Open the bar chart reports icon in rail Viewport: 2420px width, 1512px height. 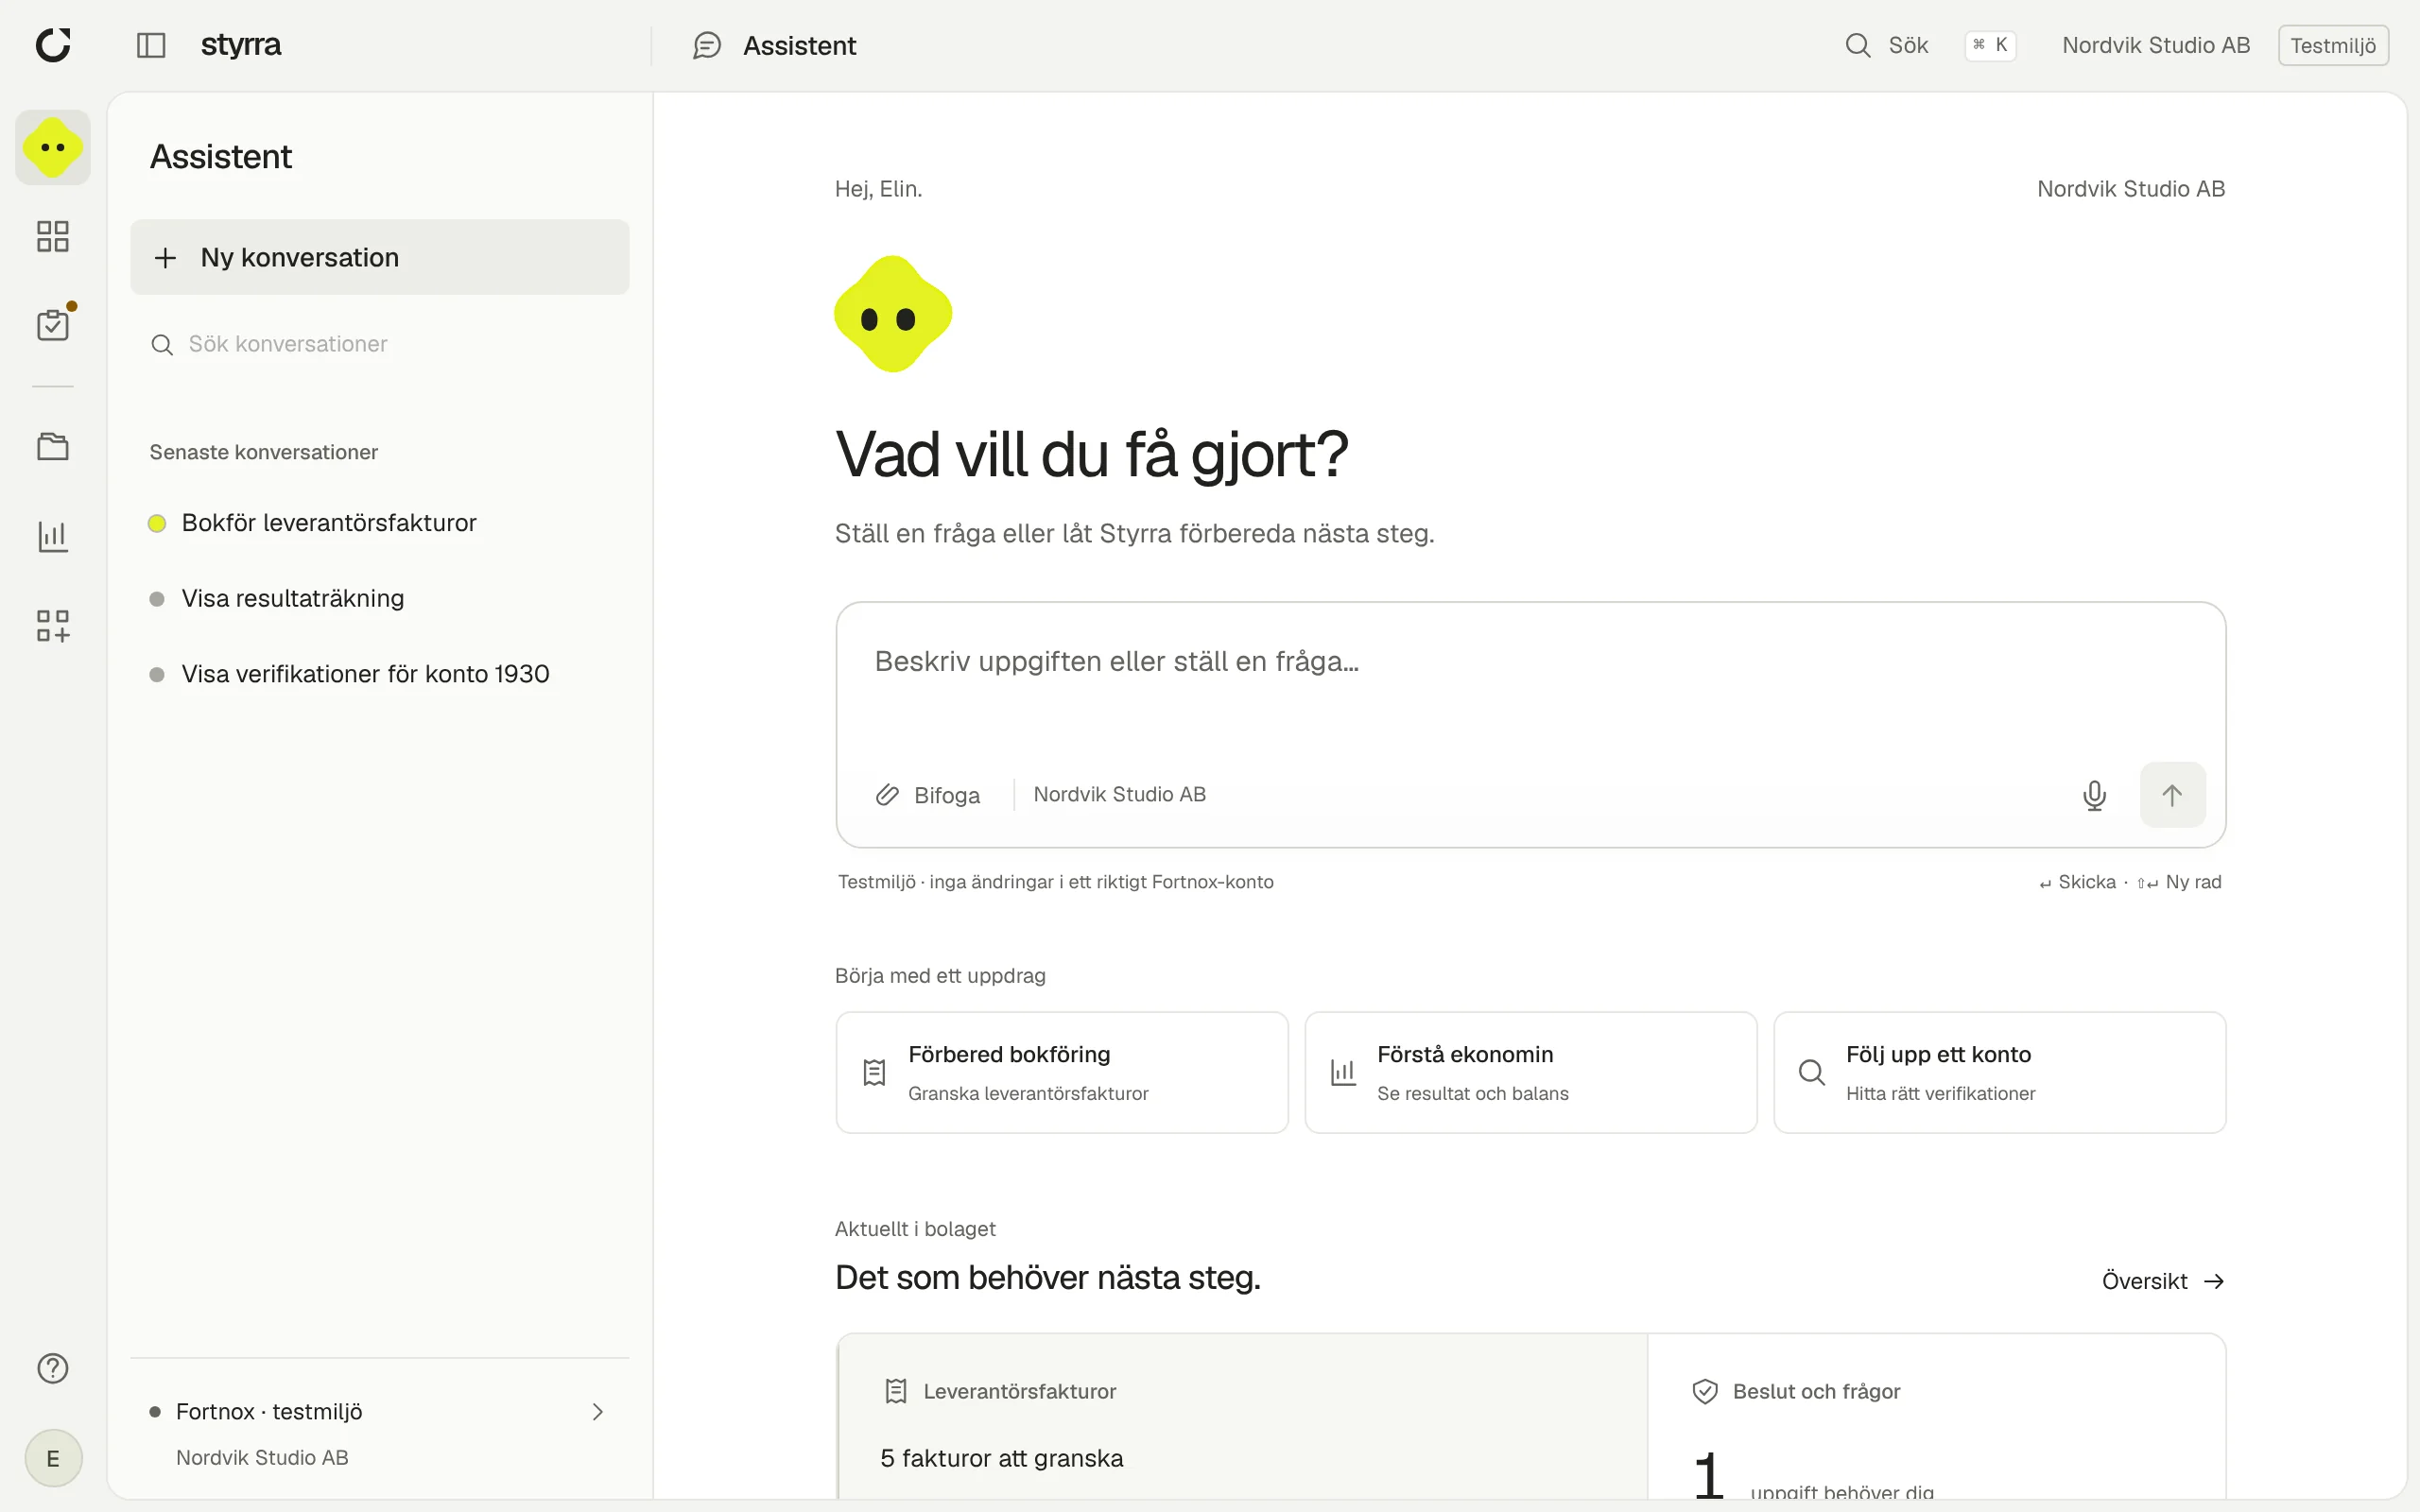click(x=53, y=536)
